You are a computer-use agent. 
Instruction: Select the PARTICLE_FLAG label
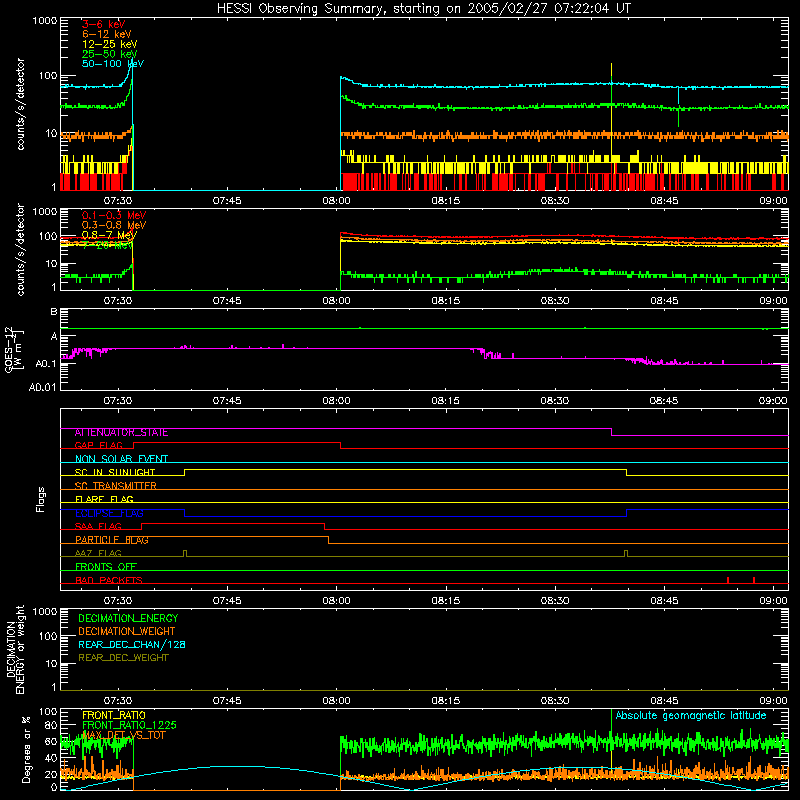click(x=112, y=540)
